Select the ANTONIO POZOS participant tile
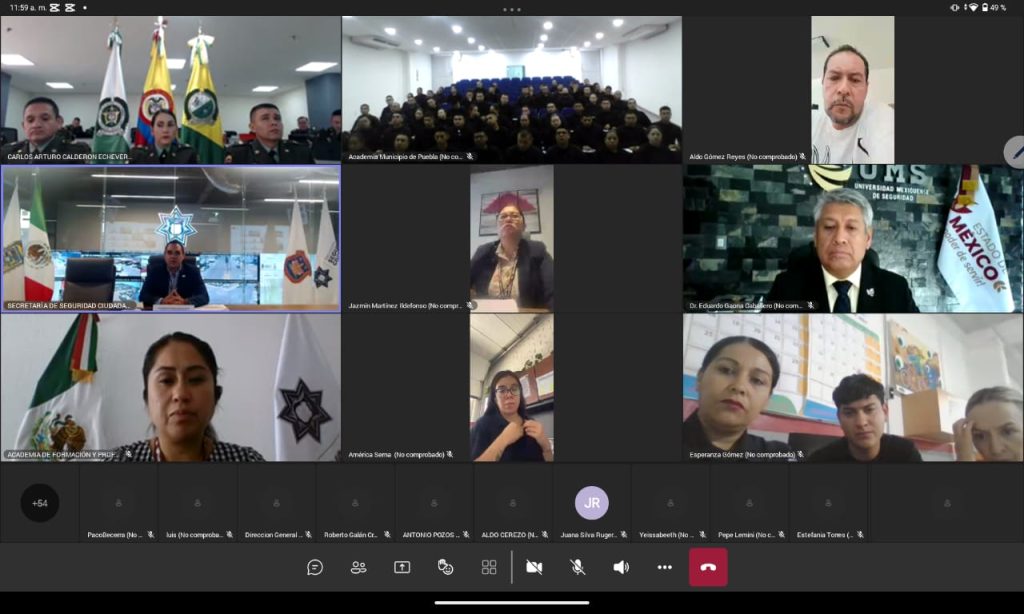This screenshot has height=614, width=1024. pyautogui.click(x=434, y=504)
